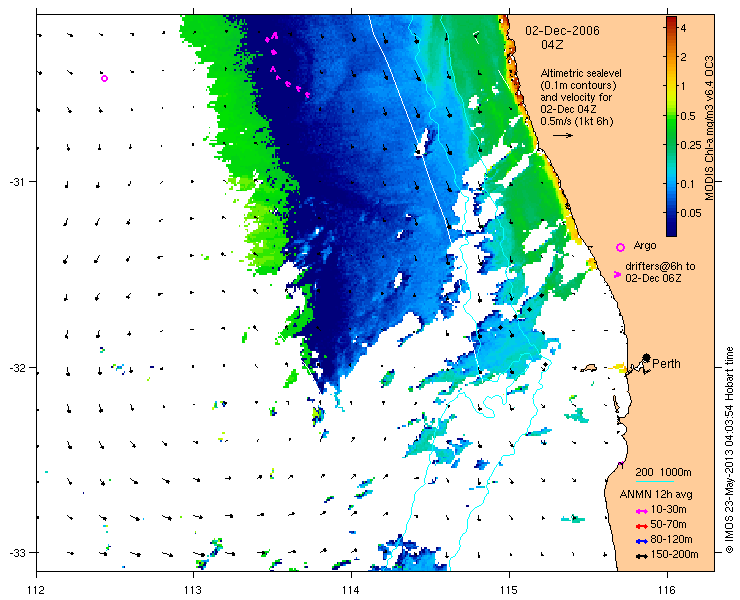Click the 50-70m depth label

[x=668, y=524]
